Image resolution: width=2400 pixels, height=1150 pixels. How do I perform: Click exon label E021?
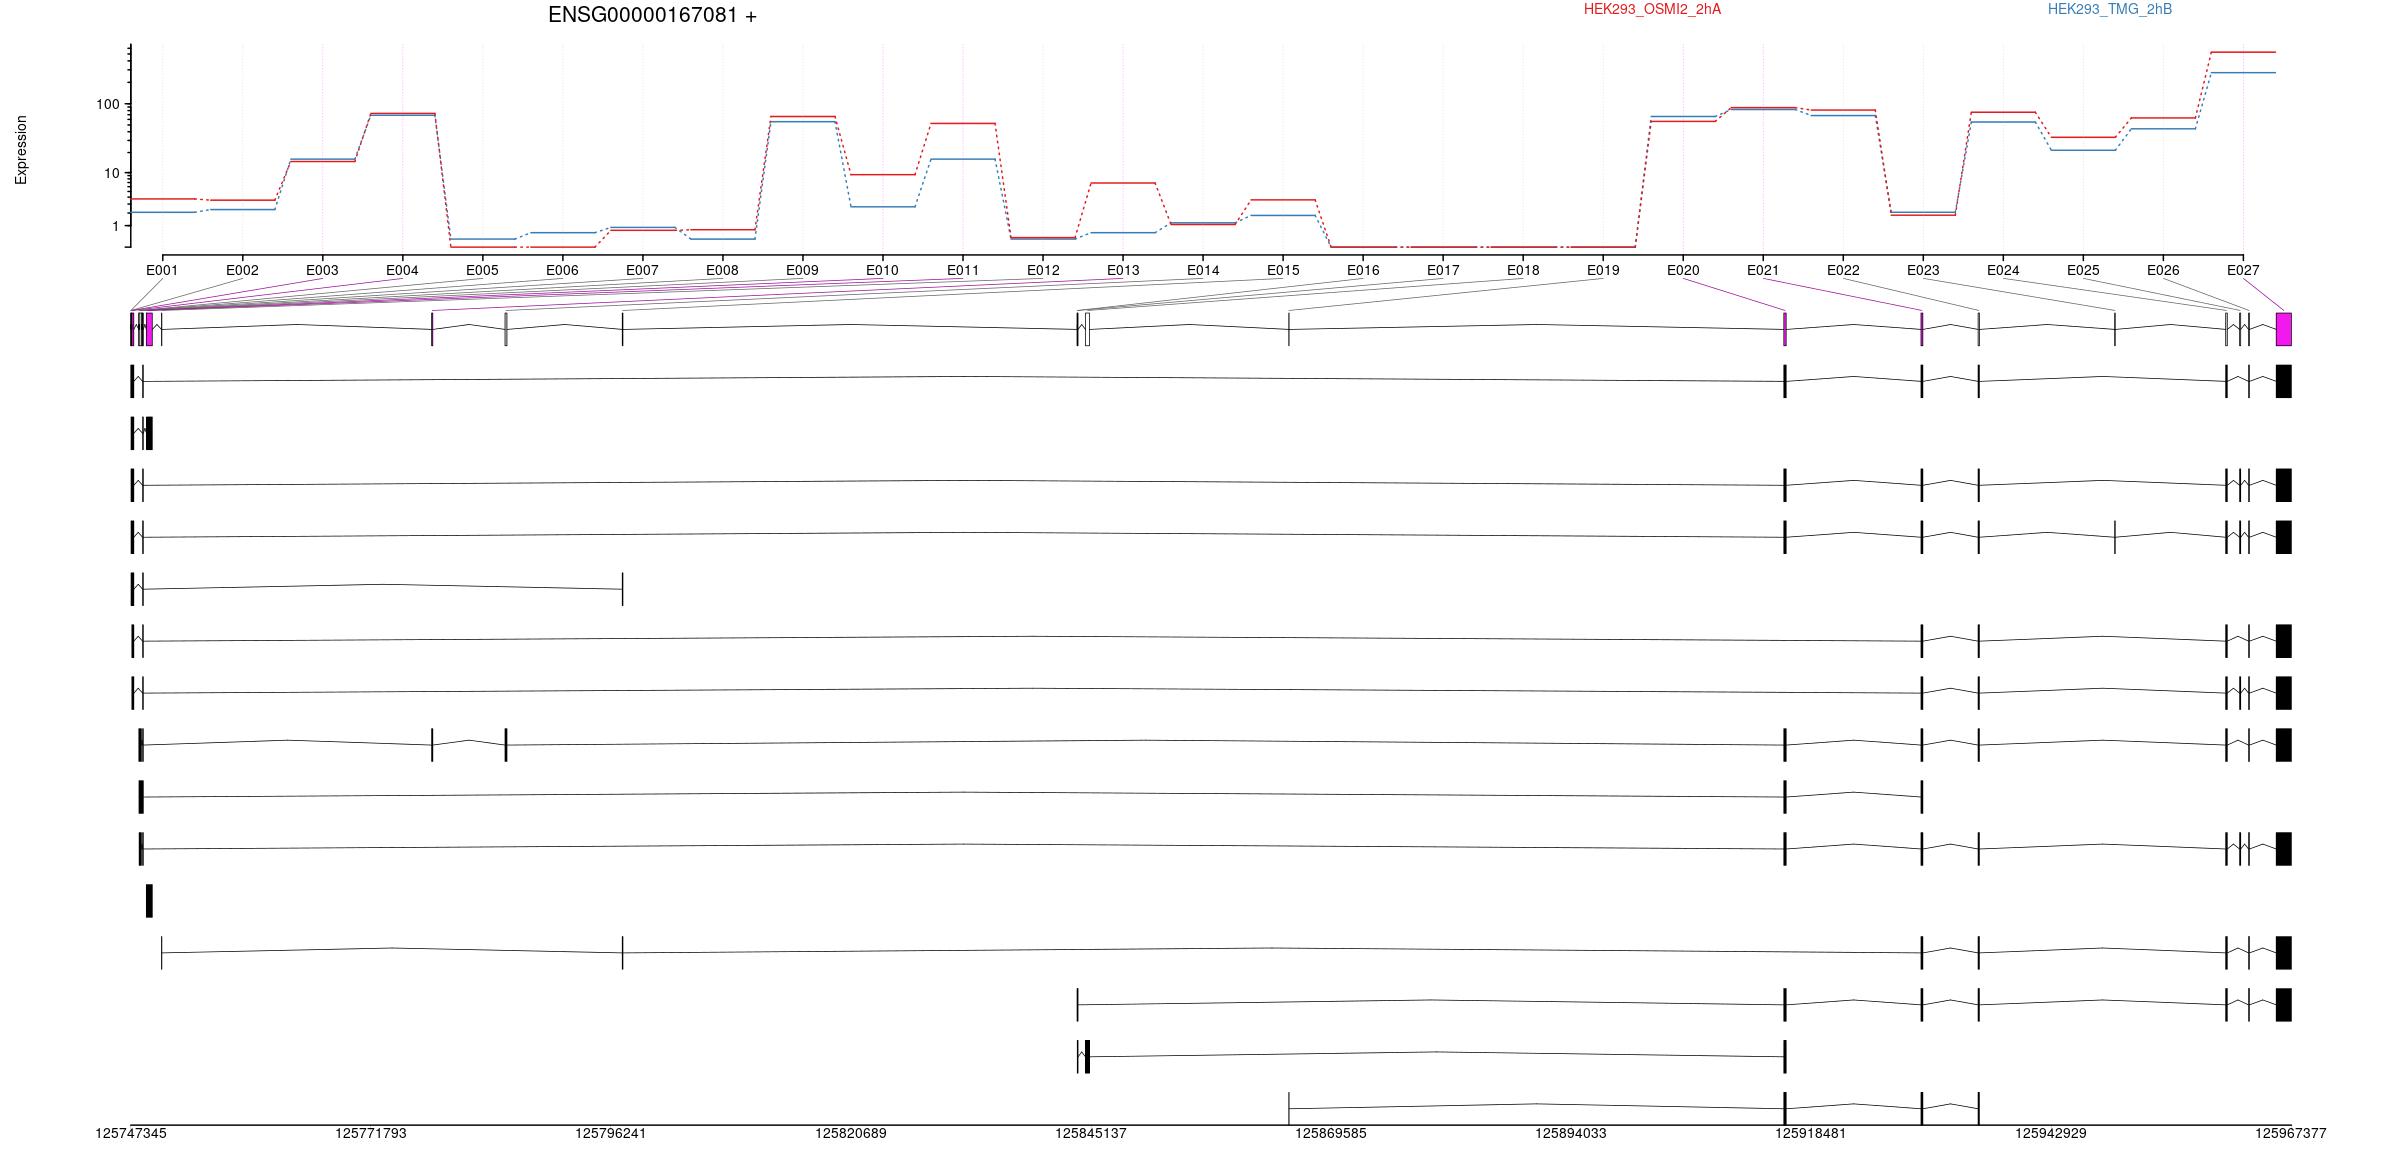point(1763,270)
